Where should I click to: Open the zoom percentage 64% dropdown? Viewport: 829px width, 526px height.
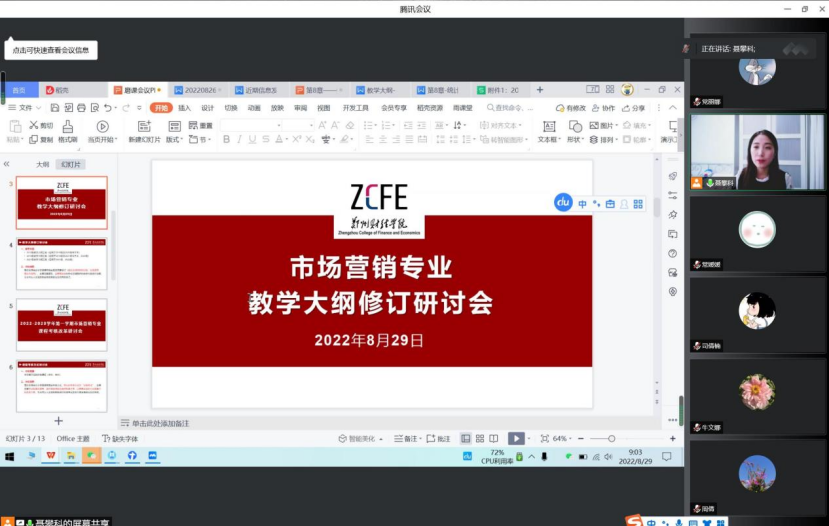[x=562, y=439]
